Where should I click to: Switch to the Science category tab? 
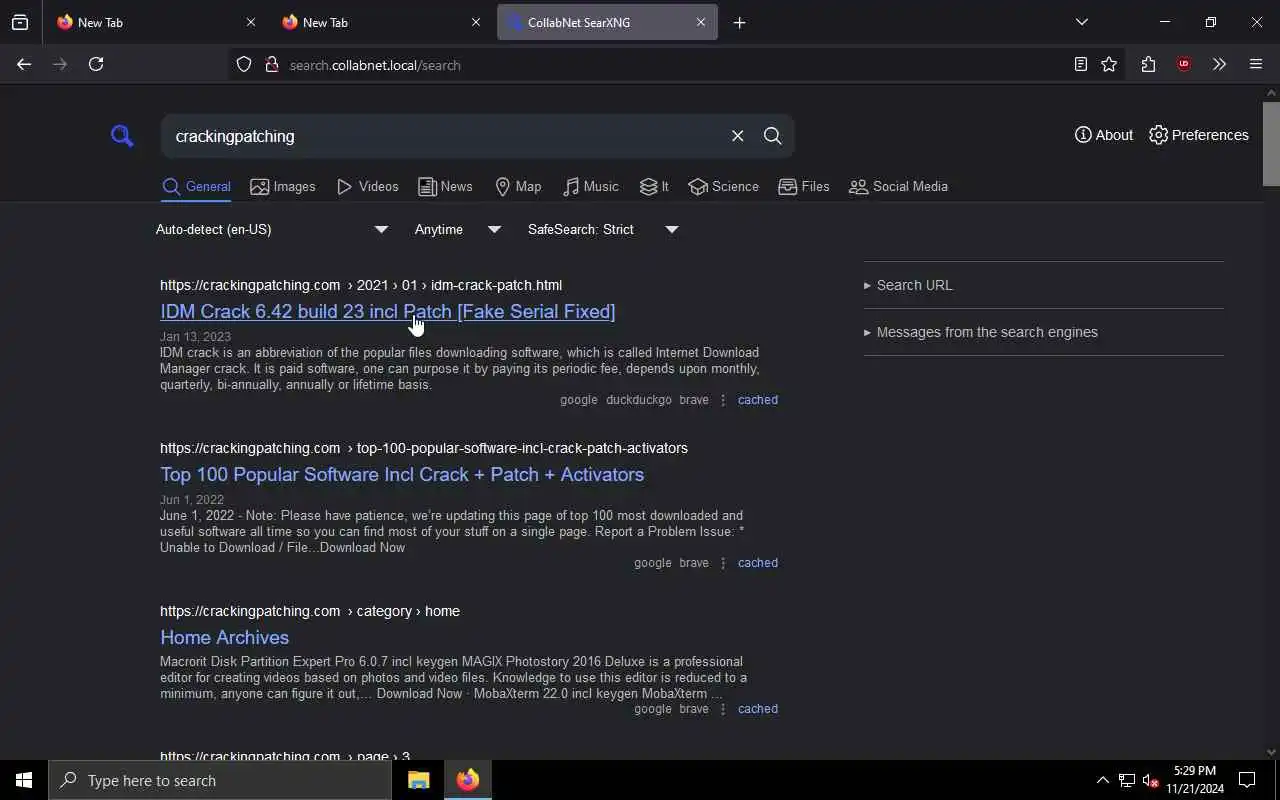724,187
